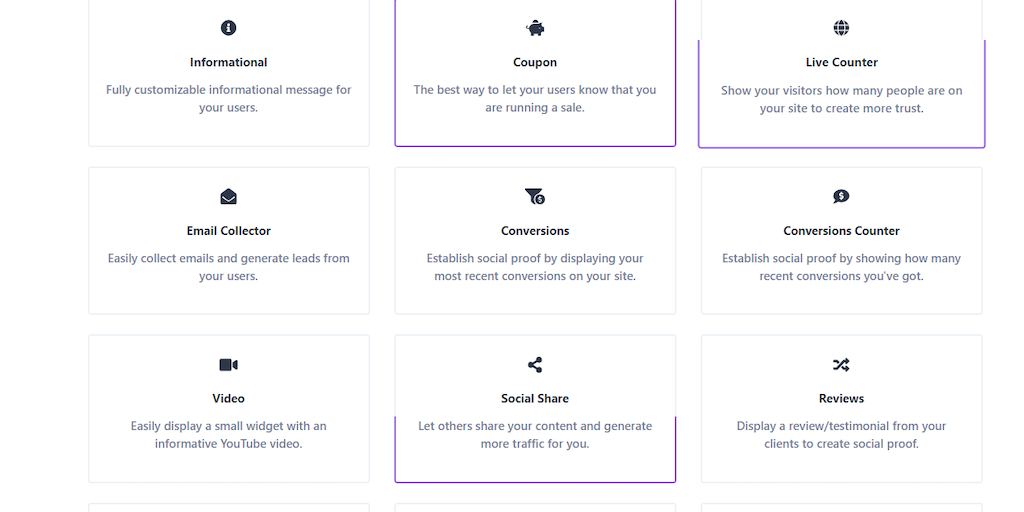The height and width of the screenshot is (512, 1024).
Task: Pick the Email Collector title
Action: coord(228,231)
